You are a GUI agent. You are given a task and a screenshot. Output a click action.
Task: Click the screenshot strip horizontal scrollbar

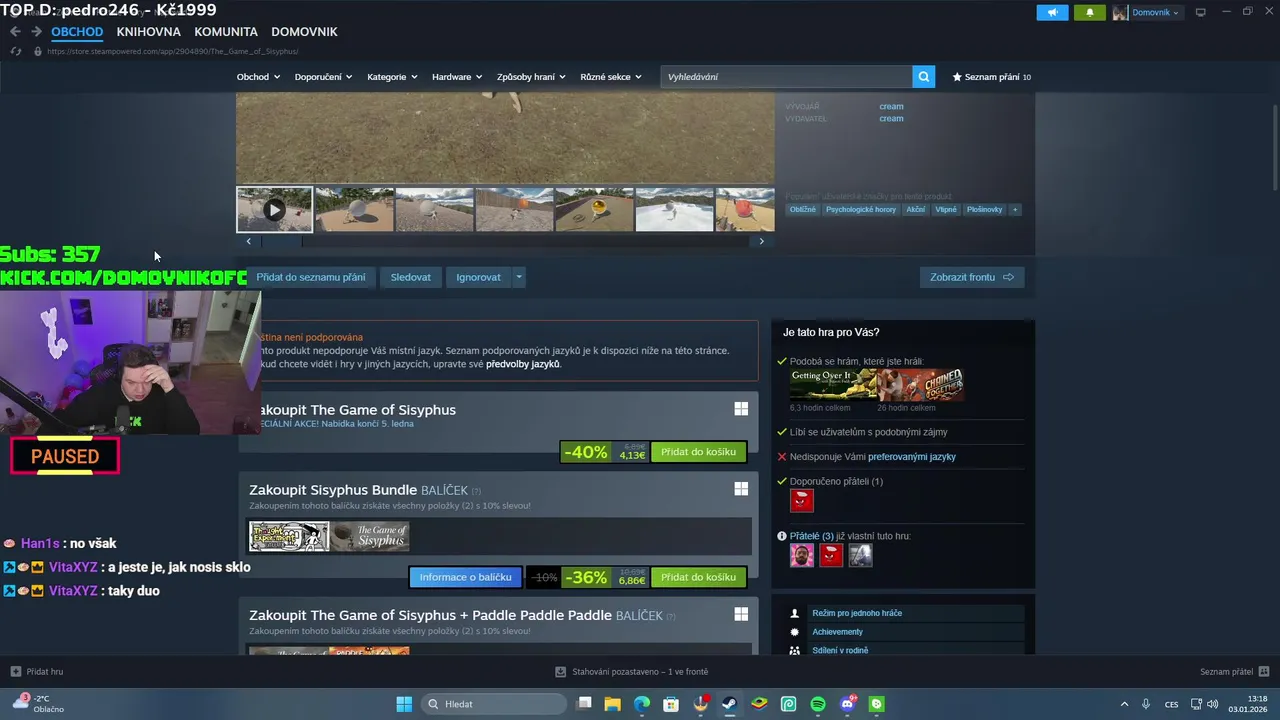[x=281, y=241]
